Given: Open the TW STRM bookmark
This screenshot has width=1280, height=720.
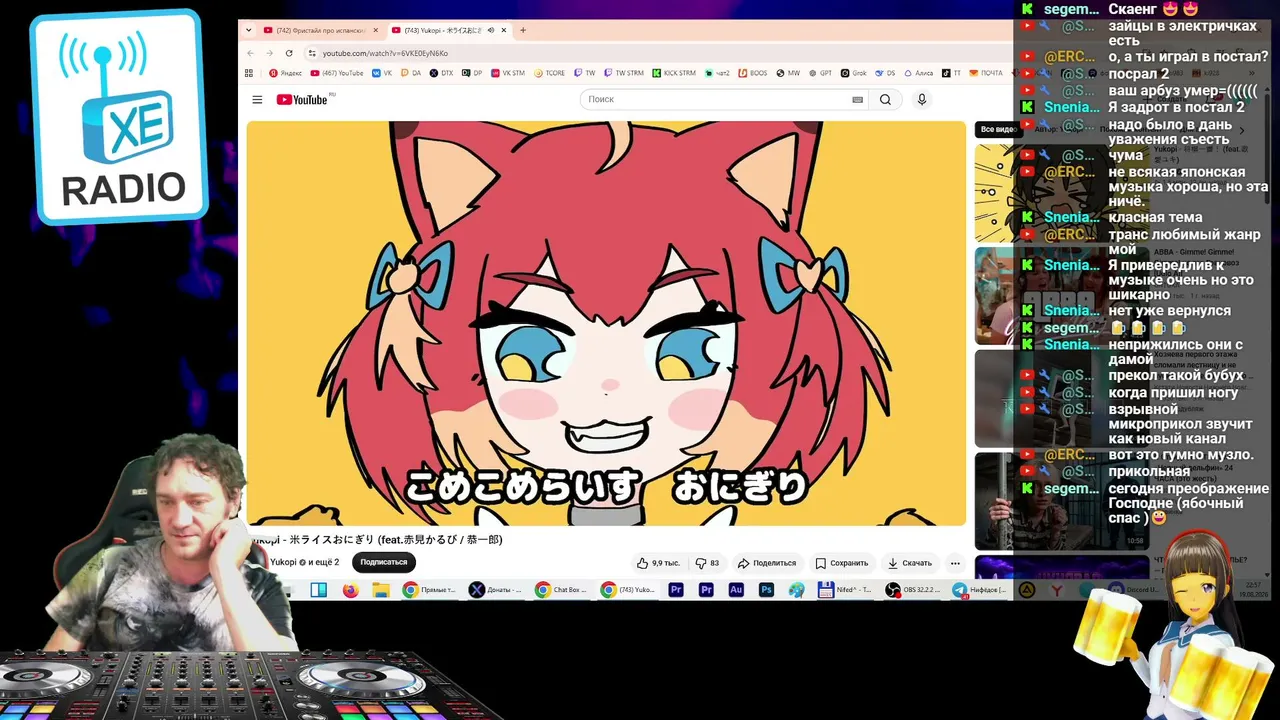Looking at the screenshot, I should click(624, 73).
